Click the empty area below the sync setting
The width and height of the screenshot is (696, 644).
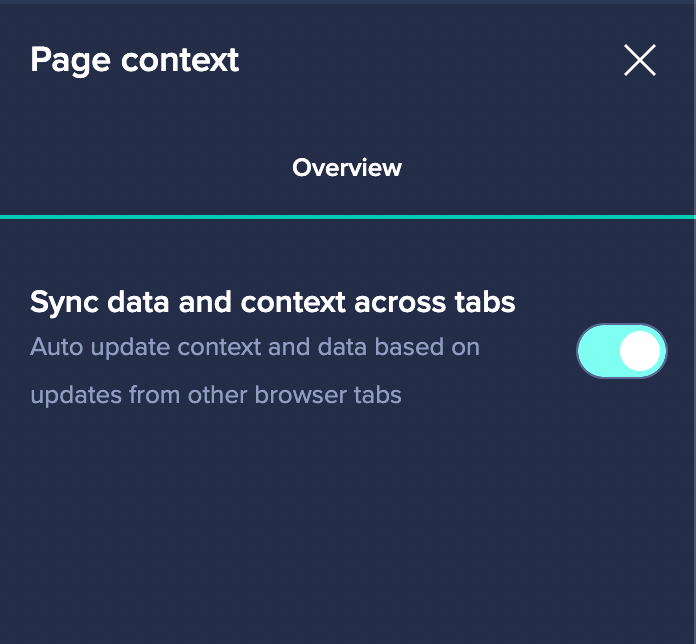[347, 530]
